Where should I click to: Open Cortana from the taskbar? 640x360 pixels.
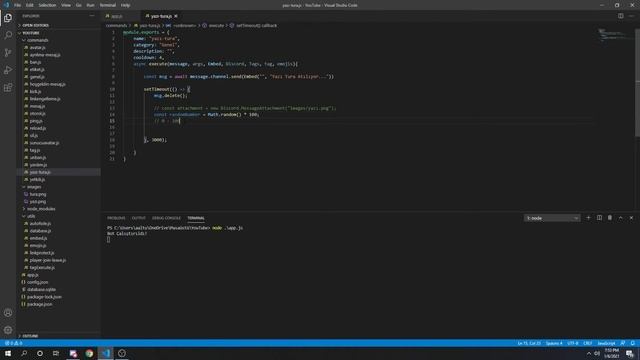[x=40, y=353]
